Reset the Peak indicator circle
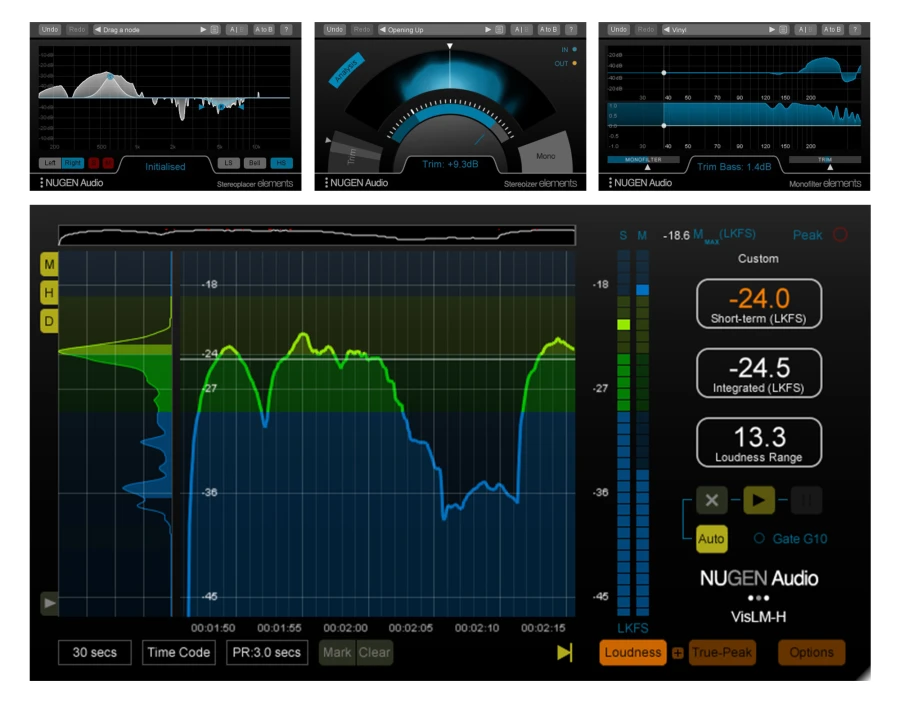Screen dimensions: 900x703 tap(840, 235)
